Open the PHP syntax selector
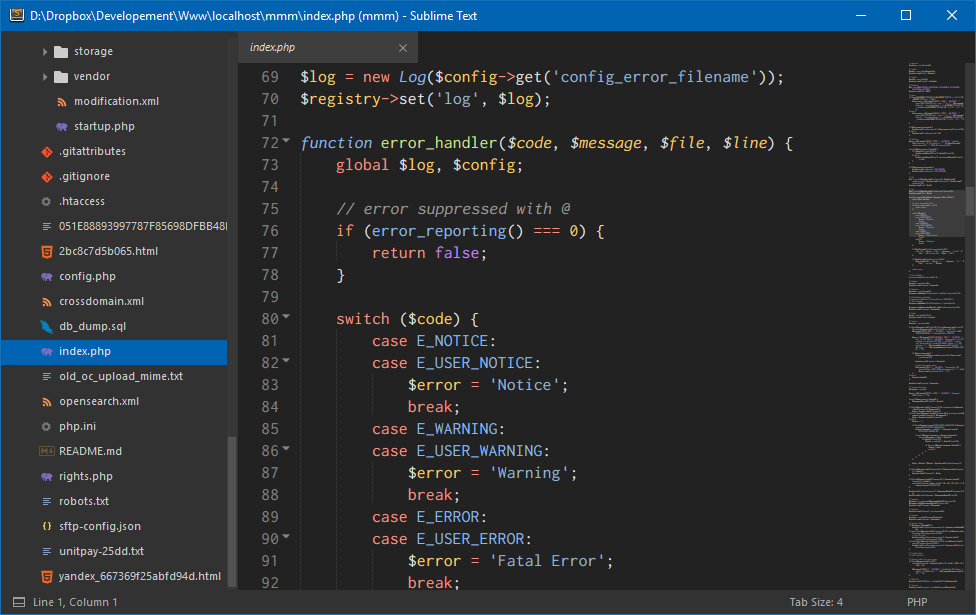This screenshot has height=615, width=976. click(x=917, y=602)
